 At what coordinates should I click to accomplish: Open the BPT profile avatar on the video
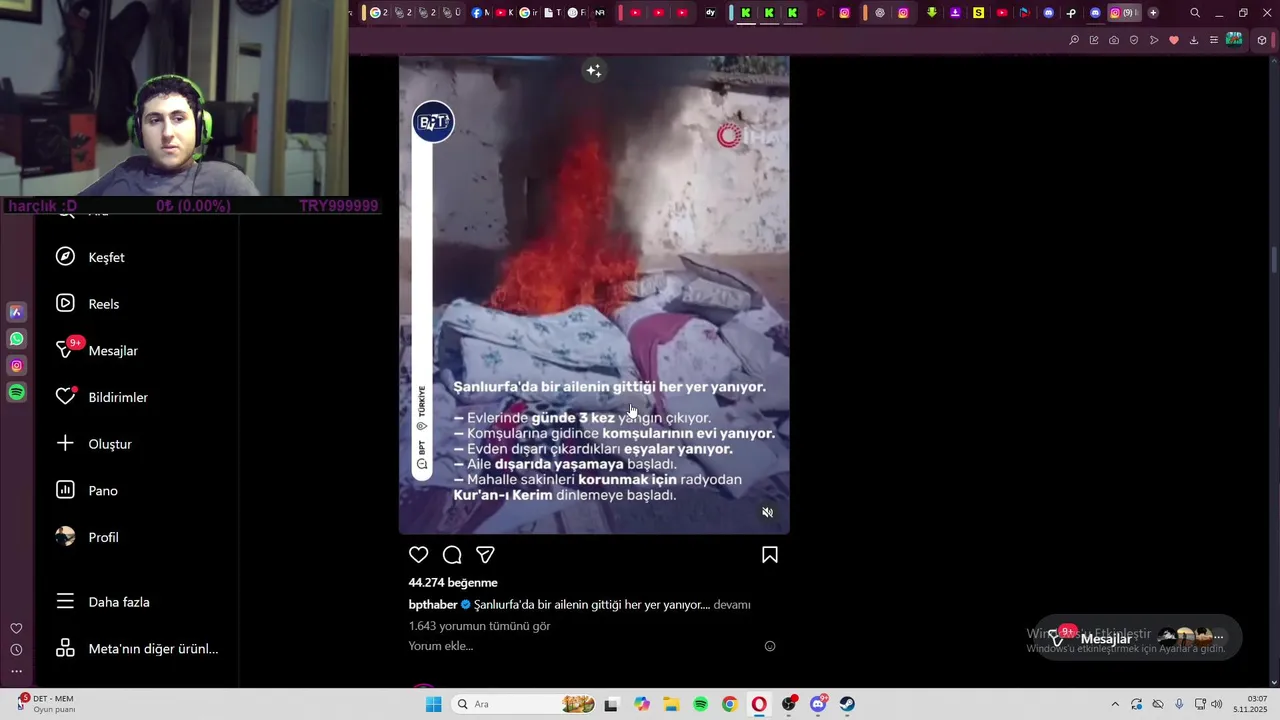pos(434,122)
